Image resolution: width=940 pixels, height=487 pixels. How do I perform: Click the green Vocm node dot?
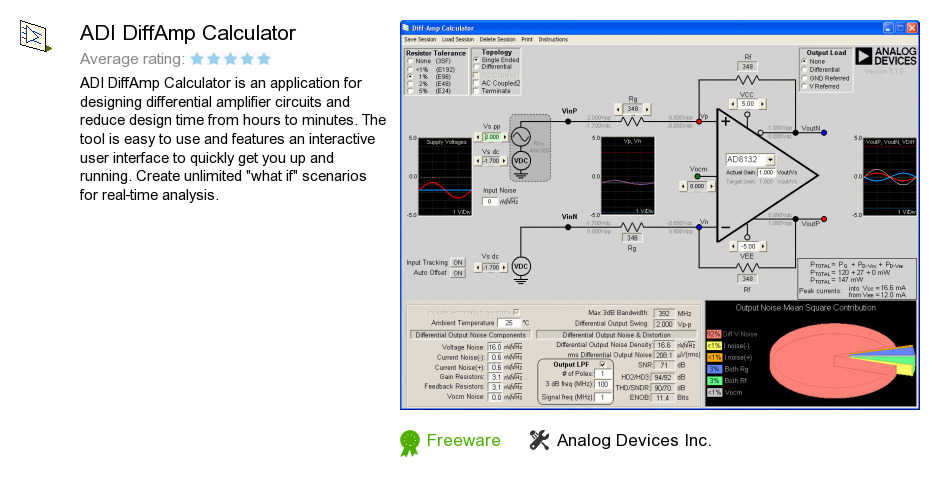coord(697,177)
